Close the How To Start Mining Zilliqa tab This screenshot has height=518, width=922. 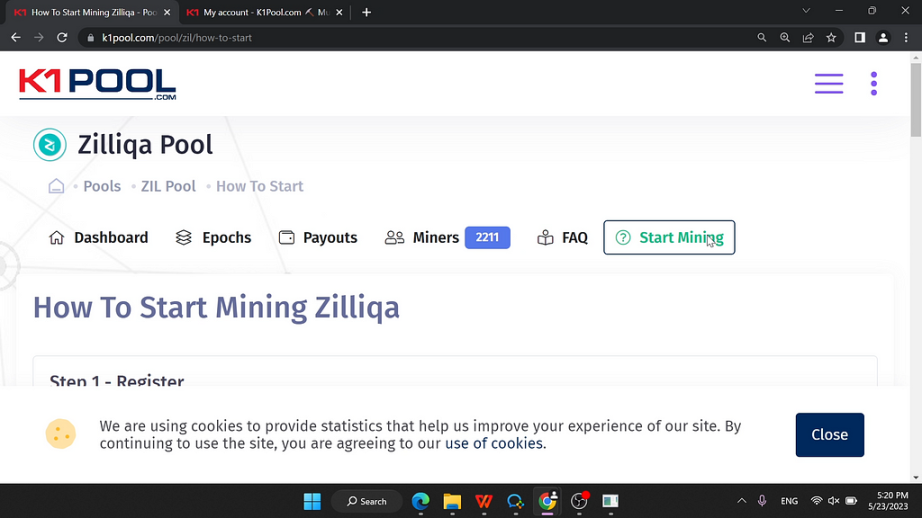pyautogui.click(x=167, y=12)
